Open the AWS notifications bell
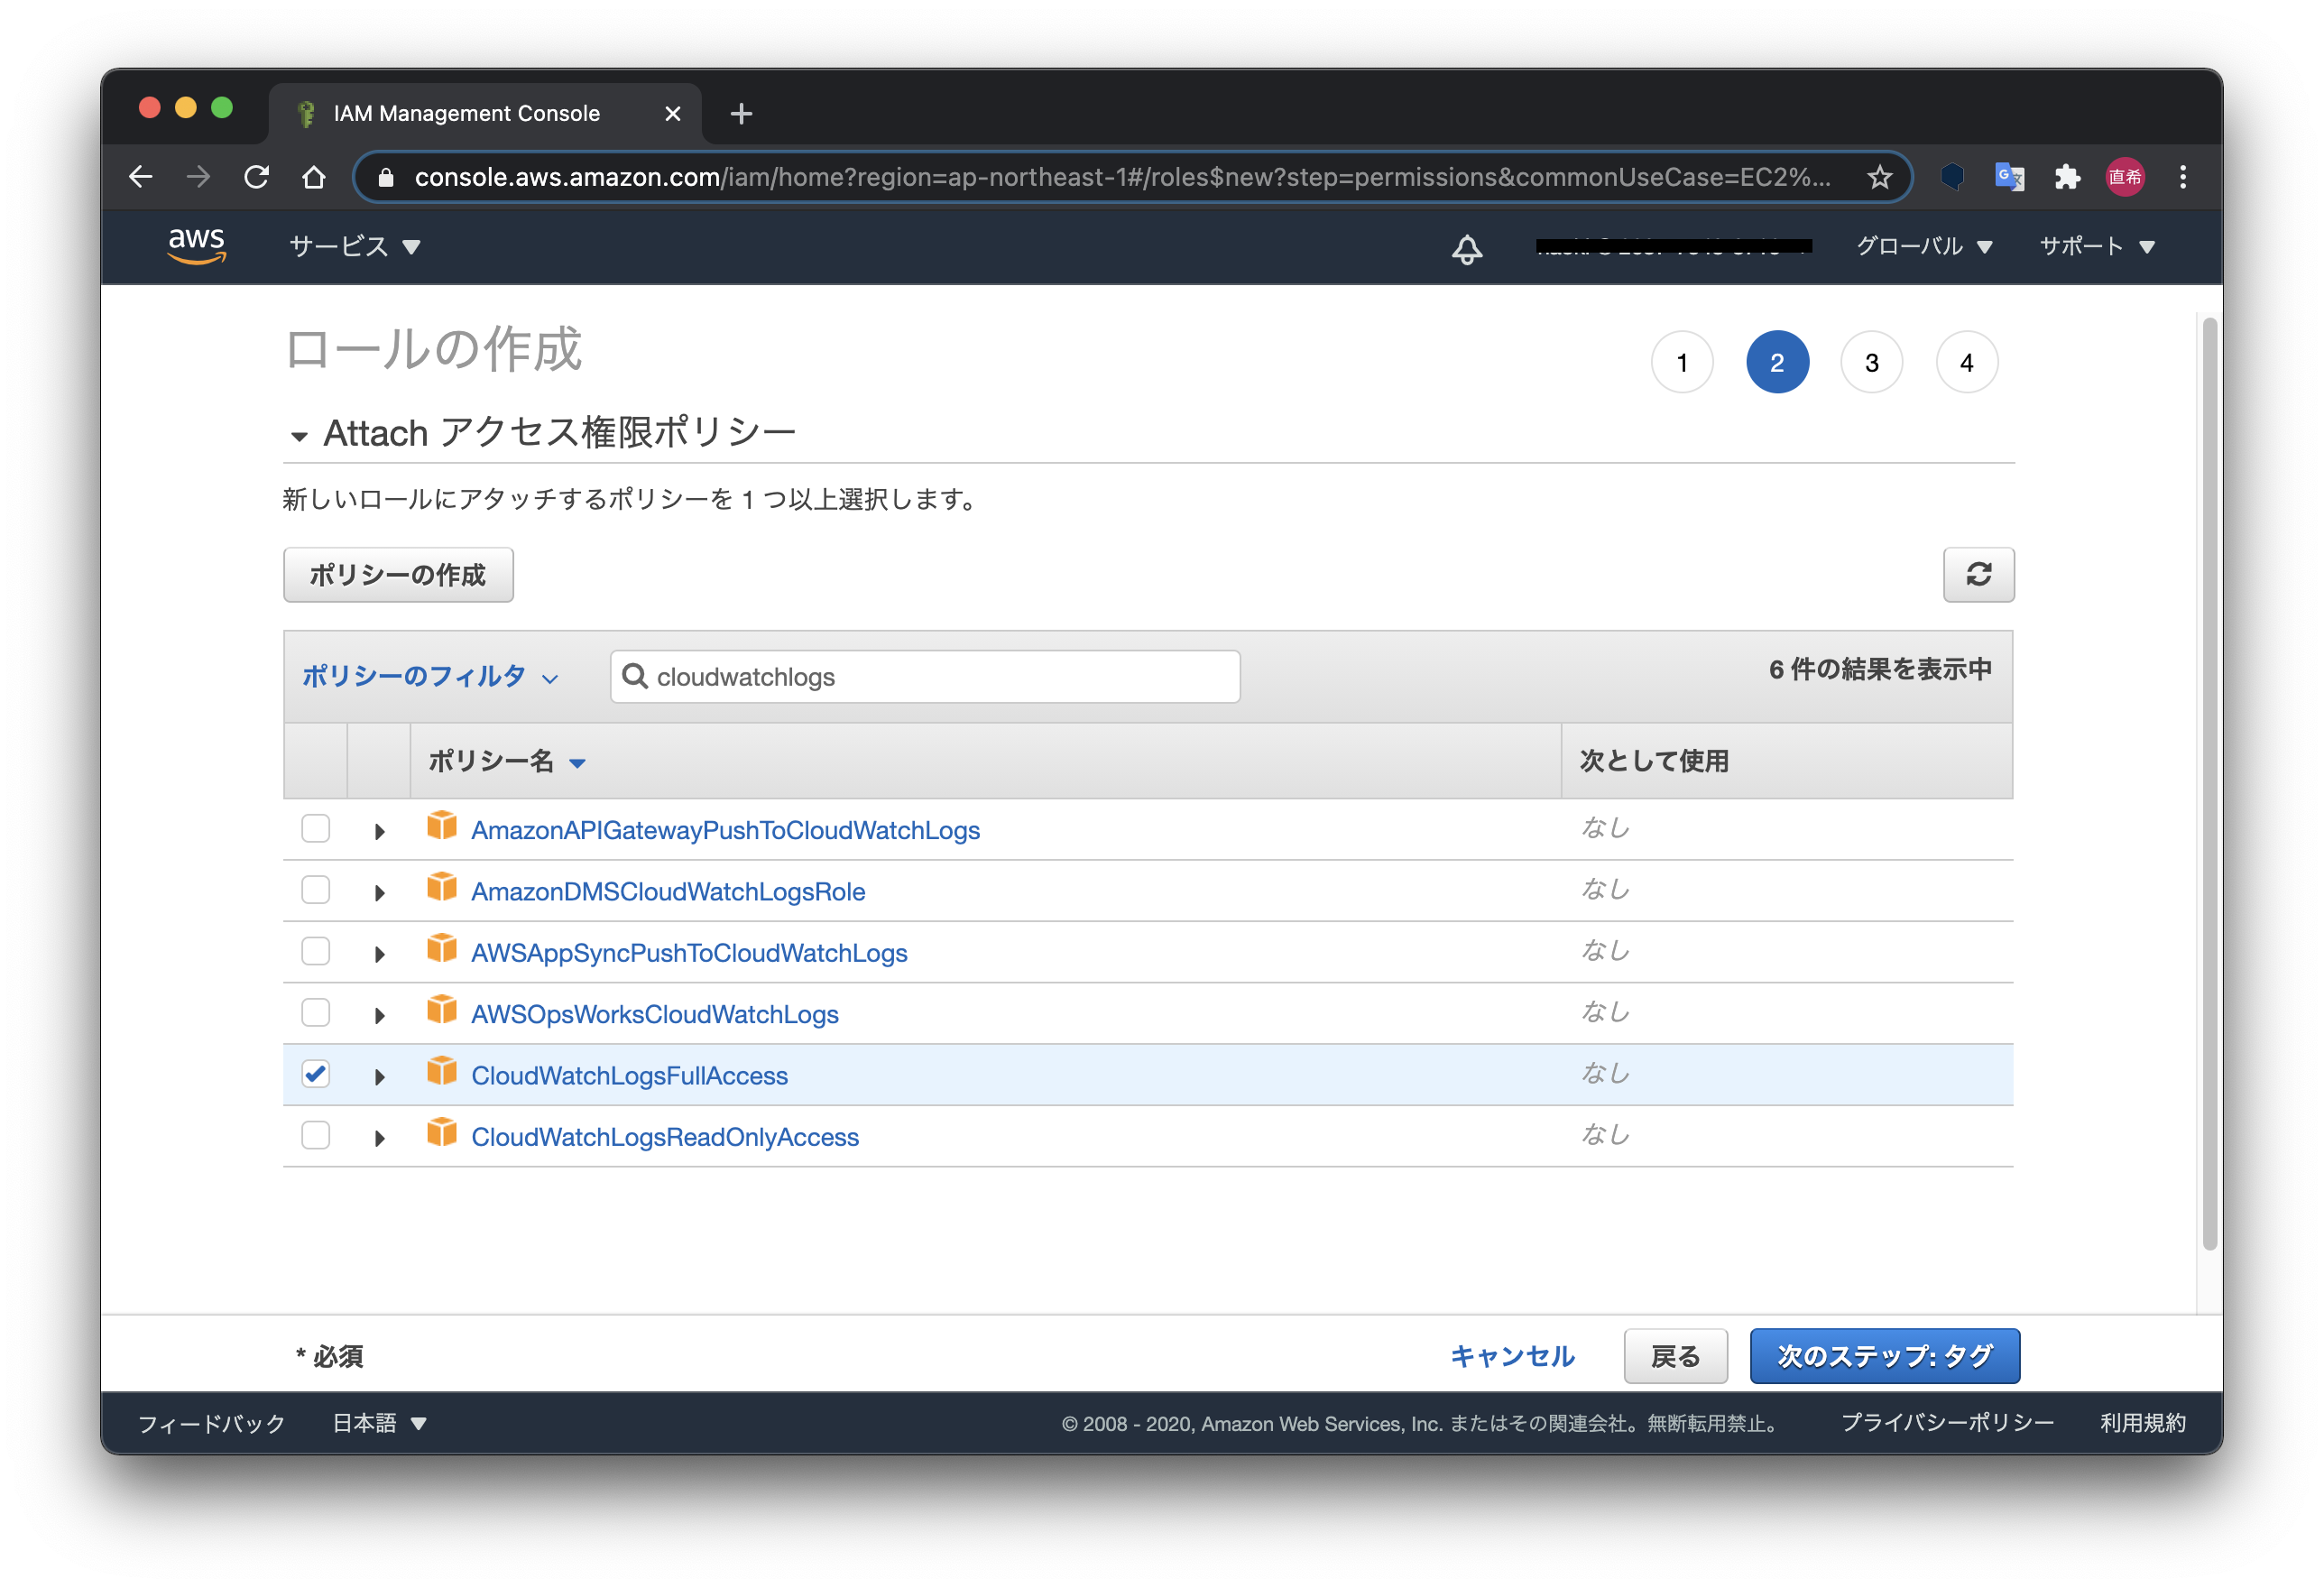This screenshot has height=1588, width=2324. coord(1467,248)
